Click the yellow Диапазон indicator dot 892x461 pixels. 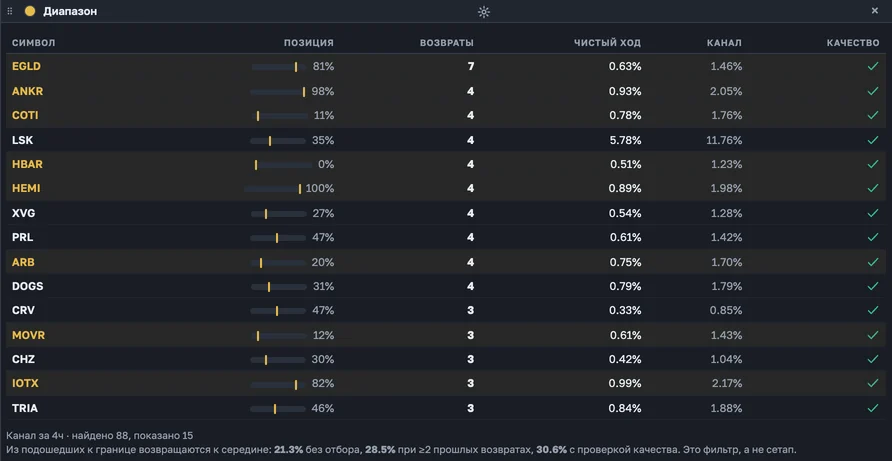30,11
